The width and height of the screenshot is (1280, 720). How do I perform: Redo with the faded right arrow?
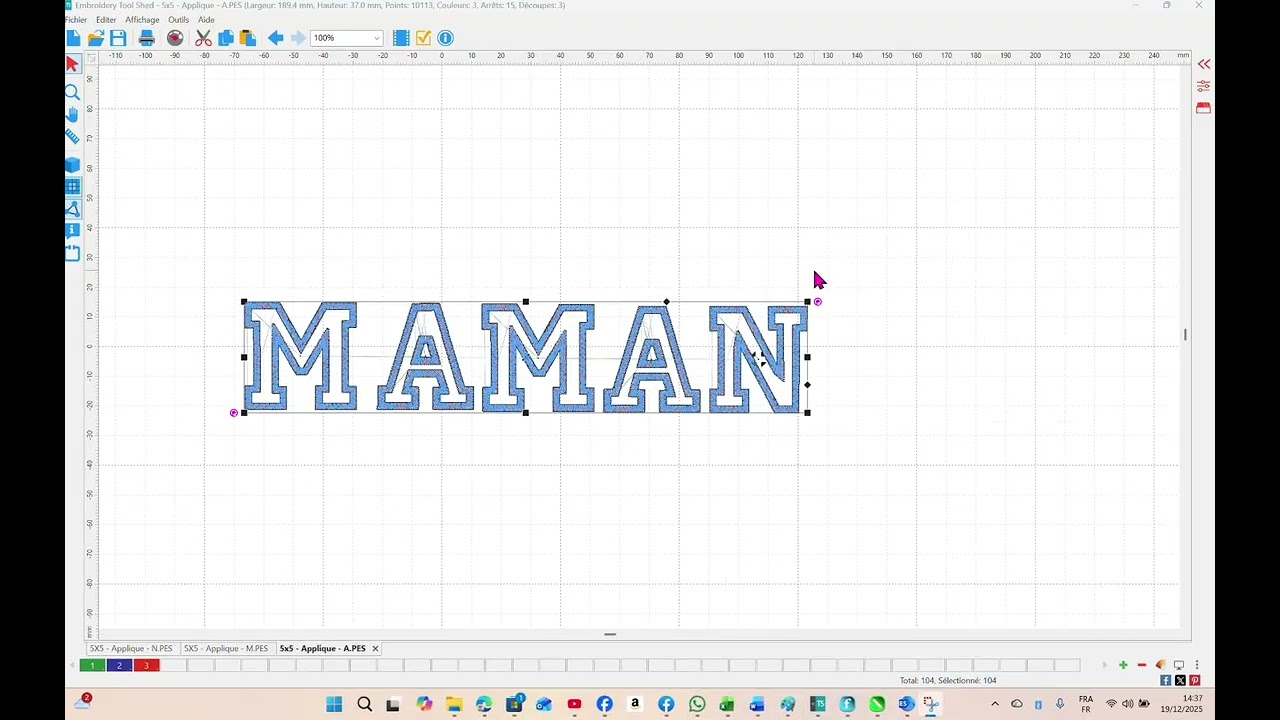pos(298,38)
